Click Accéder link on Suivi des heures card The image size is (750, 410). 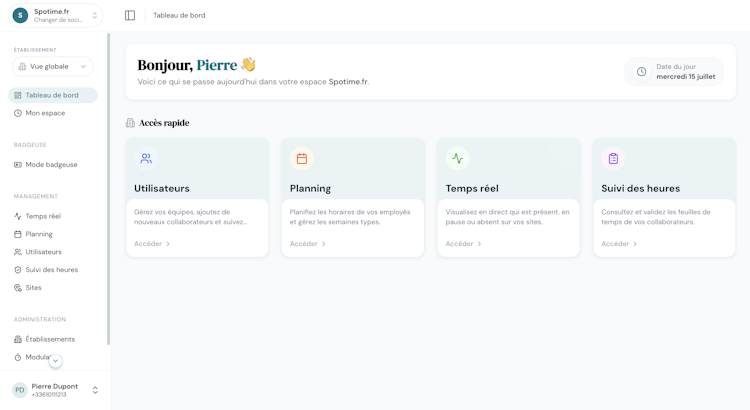pos(619,244)
